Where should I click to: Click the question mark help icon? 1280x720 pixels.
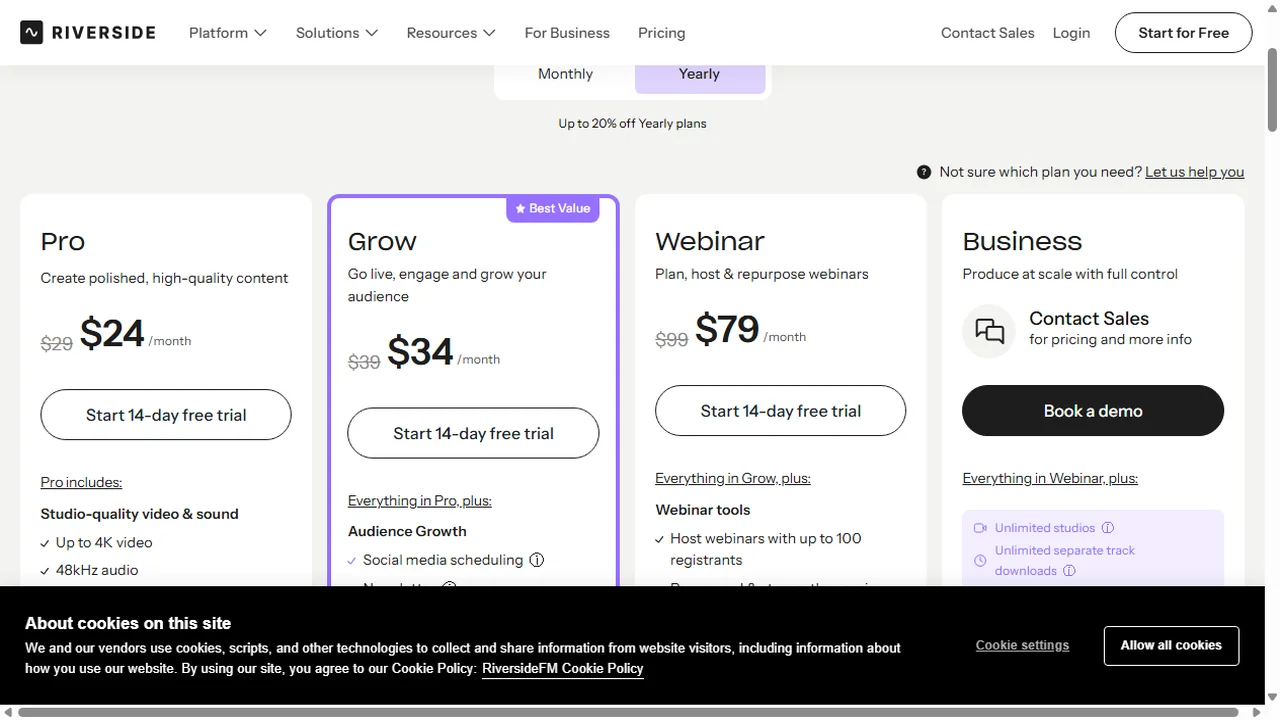pyautogui.click(x=924, y=172)
